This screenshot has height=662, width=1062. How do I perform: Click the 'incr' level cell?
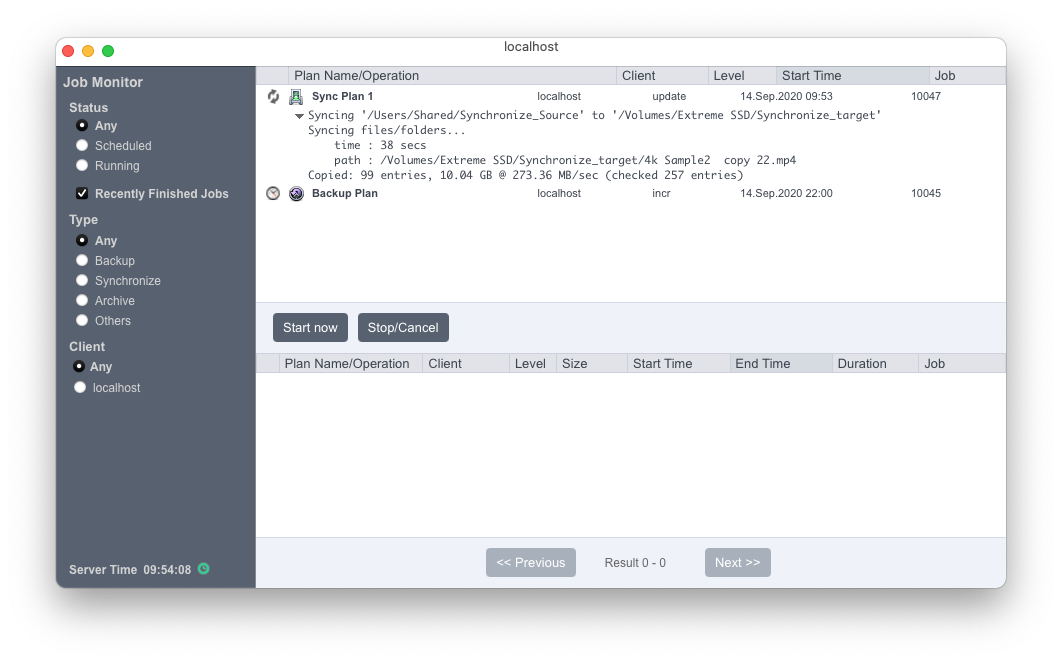(661, 193)
